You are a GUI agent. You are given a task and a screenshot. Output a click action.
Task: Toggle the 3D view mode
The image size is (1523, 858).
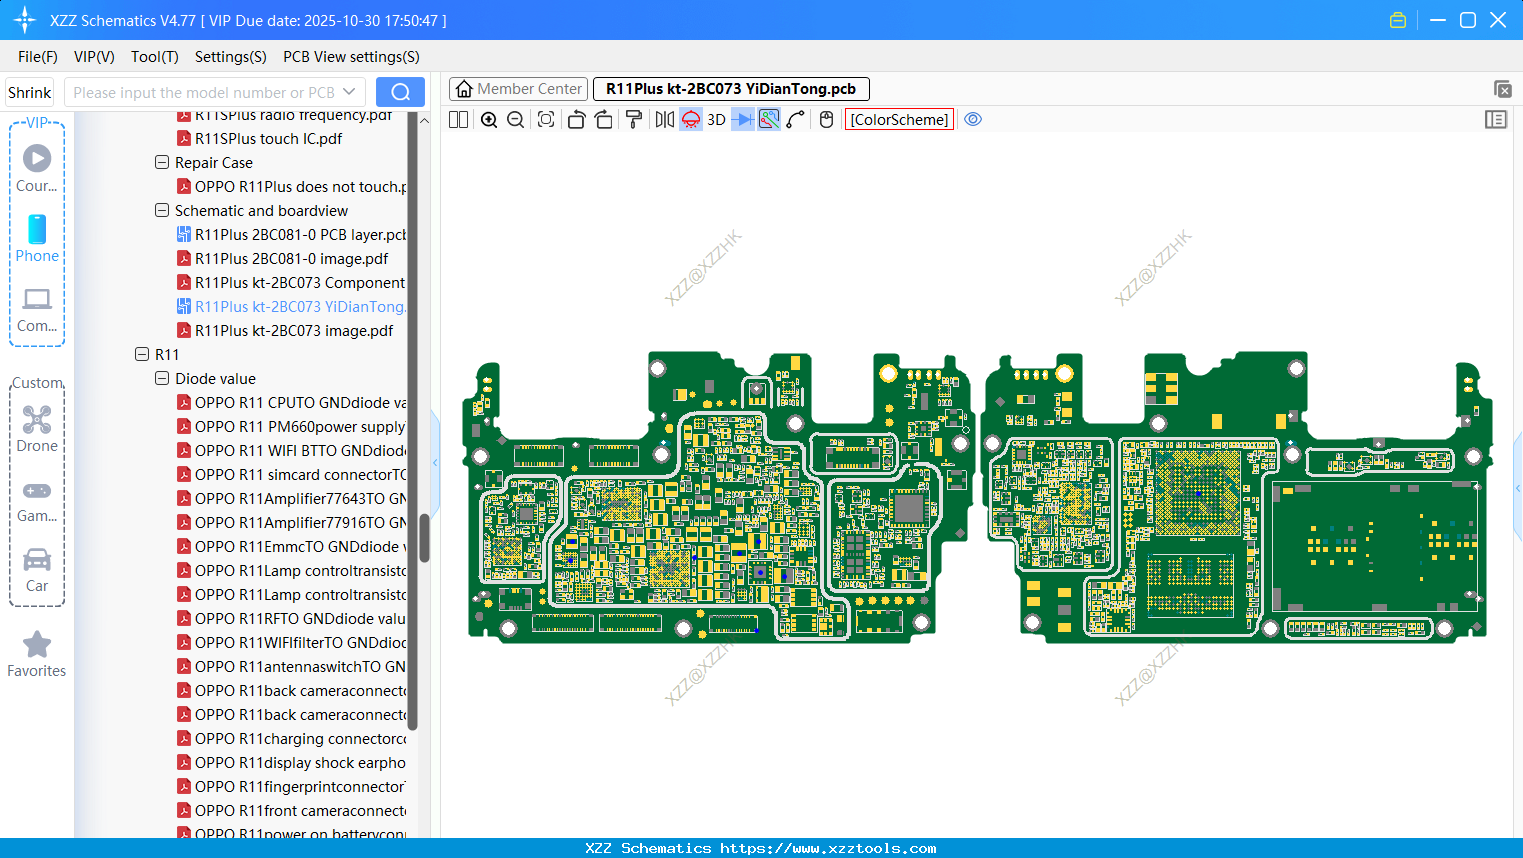pyautogui.click(x=716, y=120)
